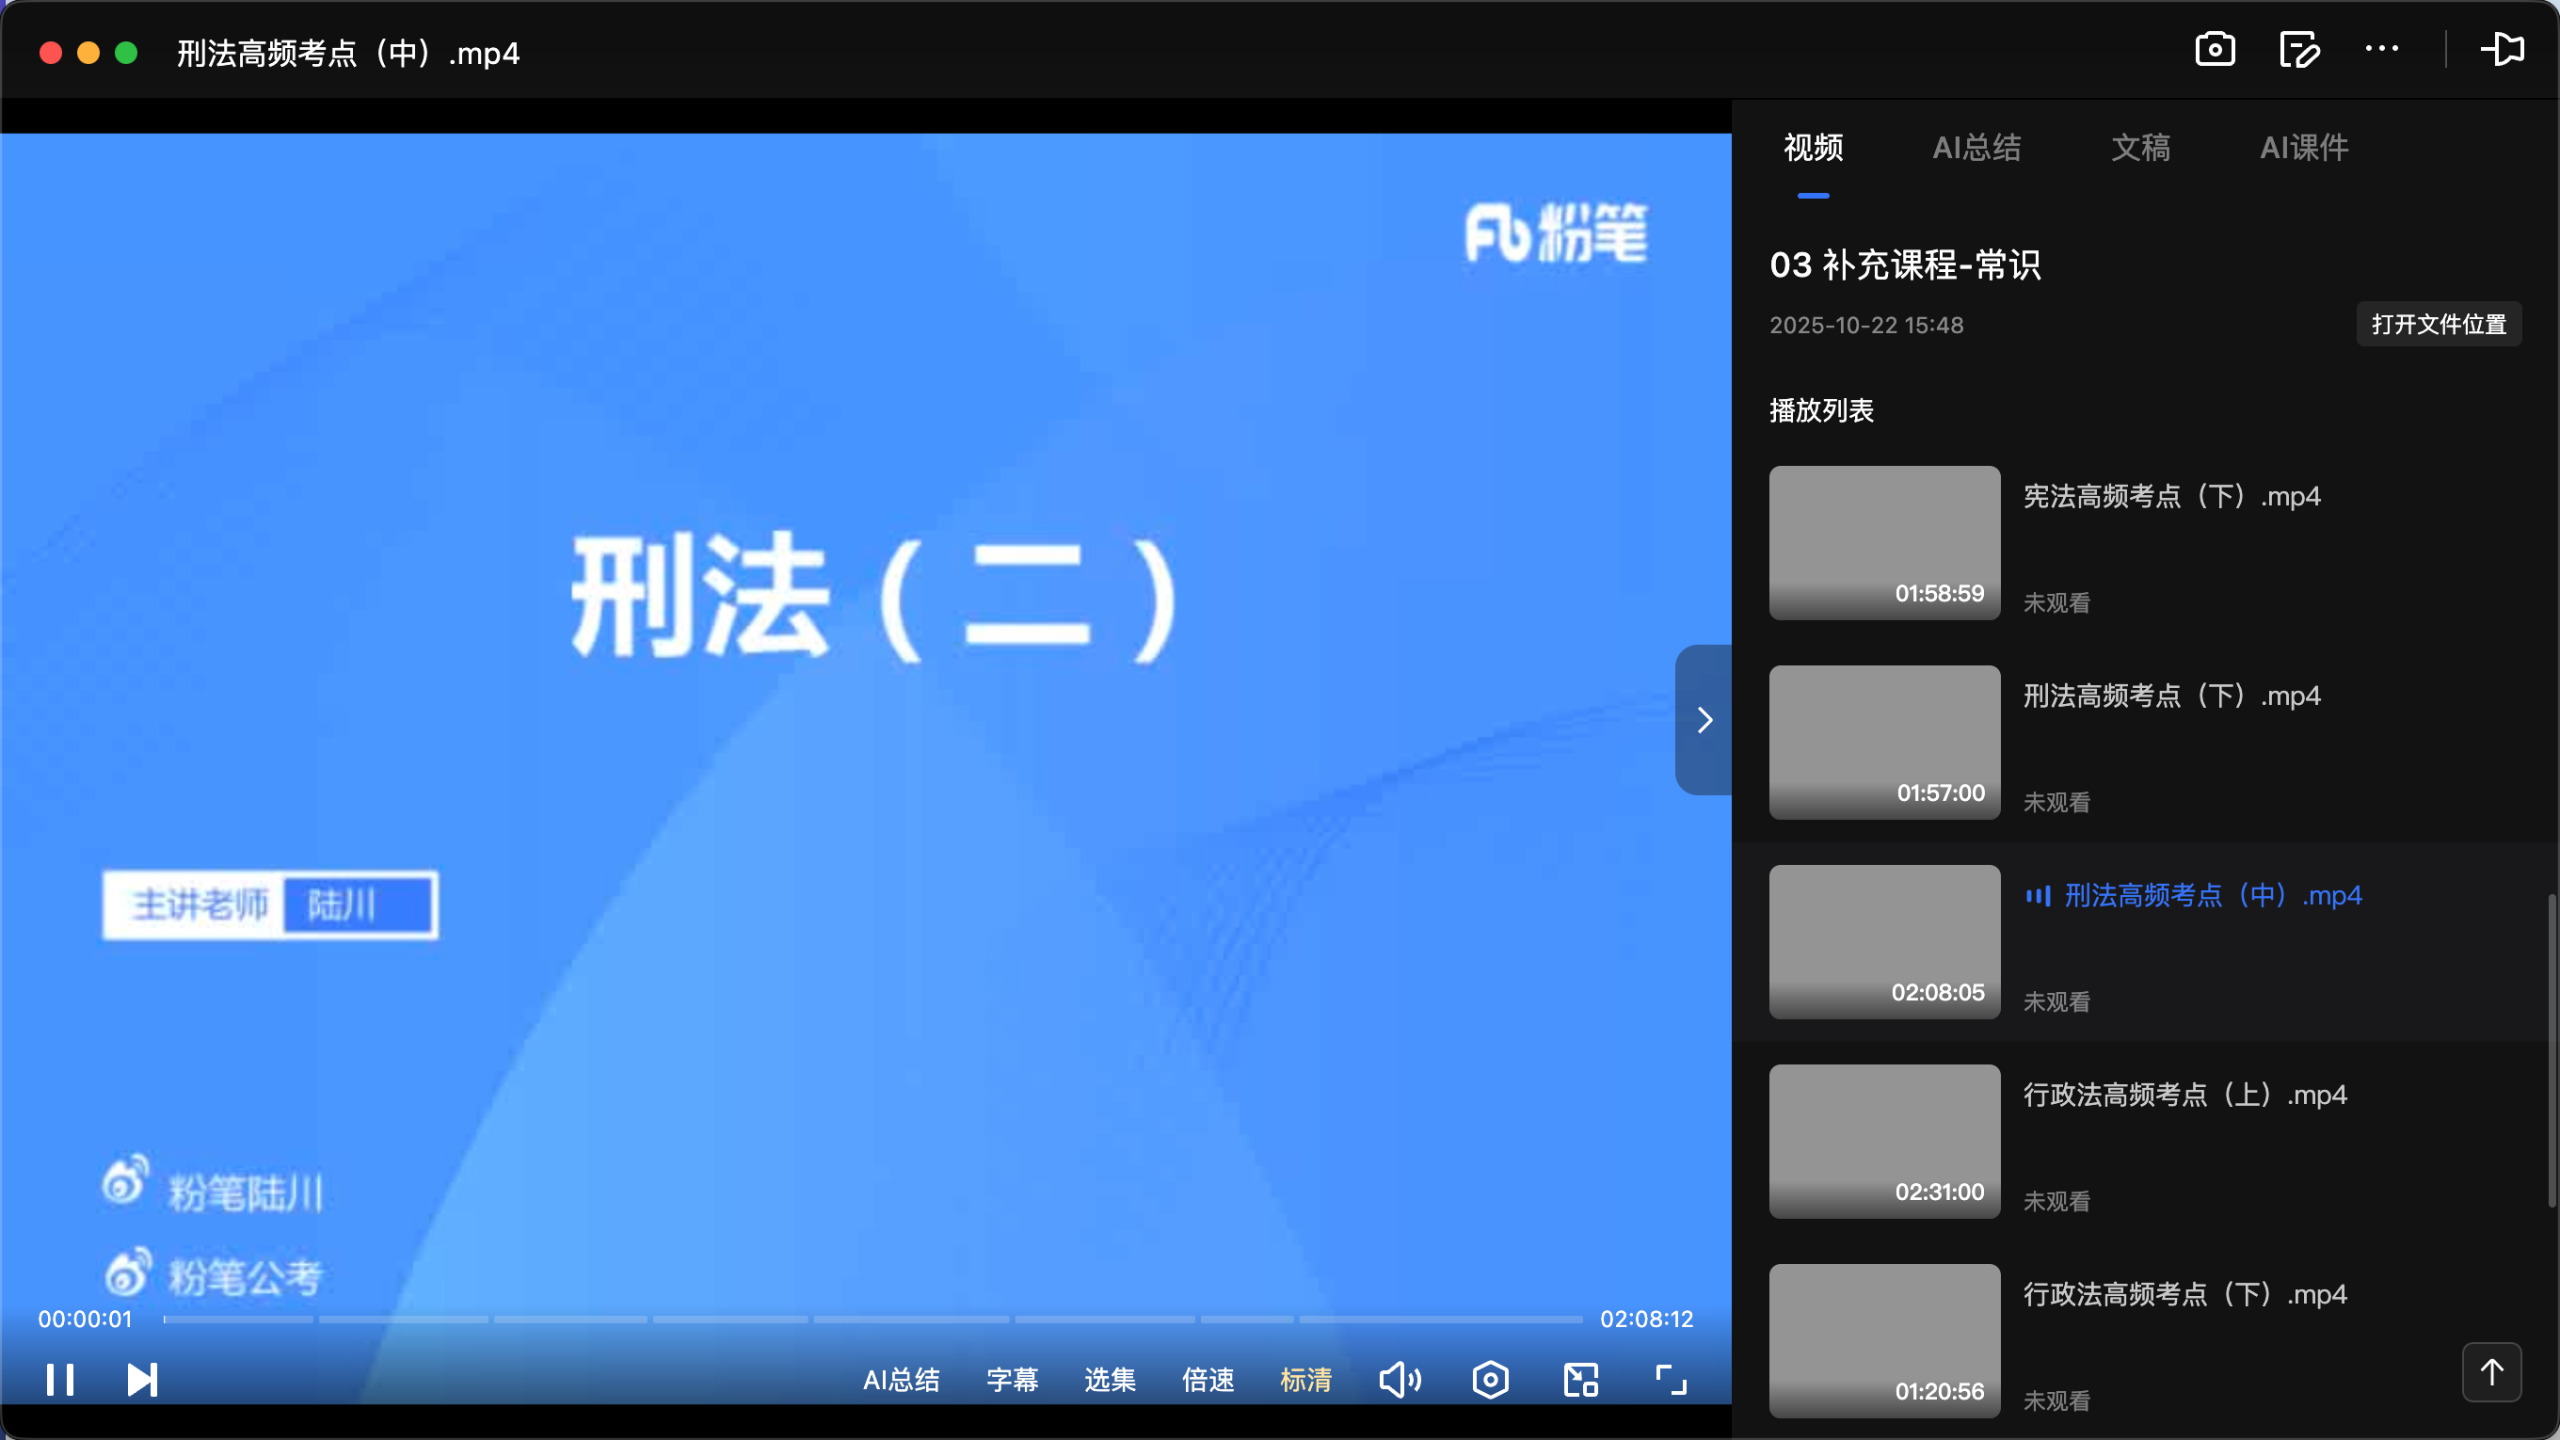Take a screenshot with the camera icon
This screenshot has width=2560, height=1440.
click(2214, 49)
